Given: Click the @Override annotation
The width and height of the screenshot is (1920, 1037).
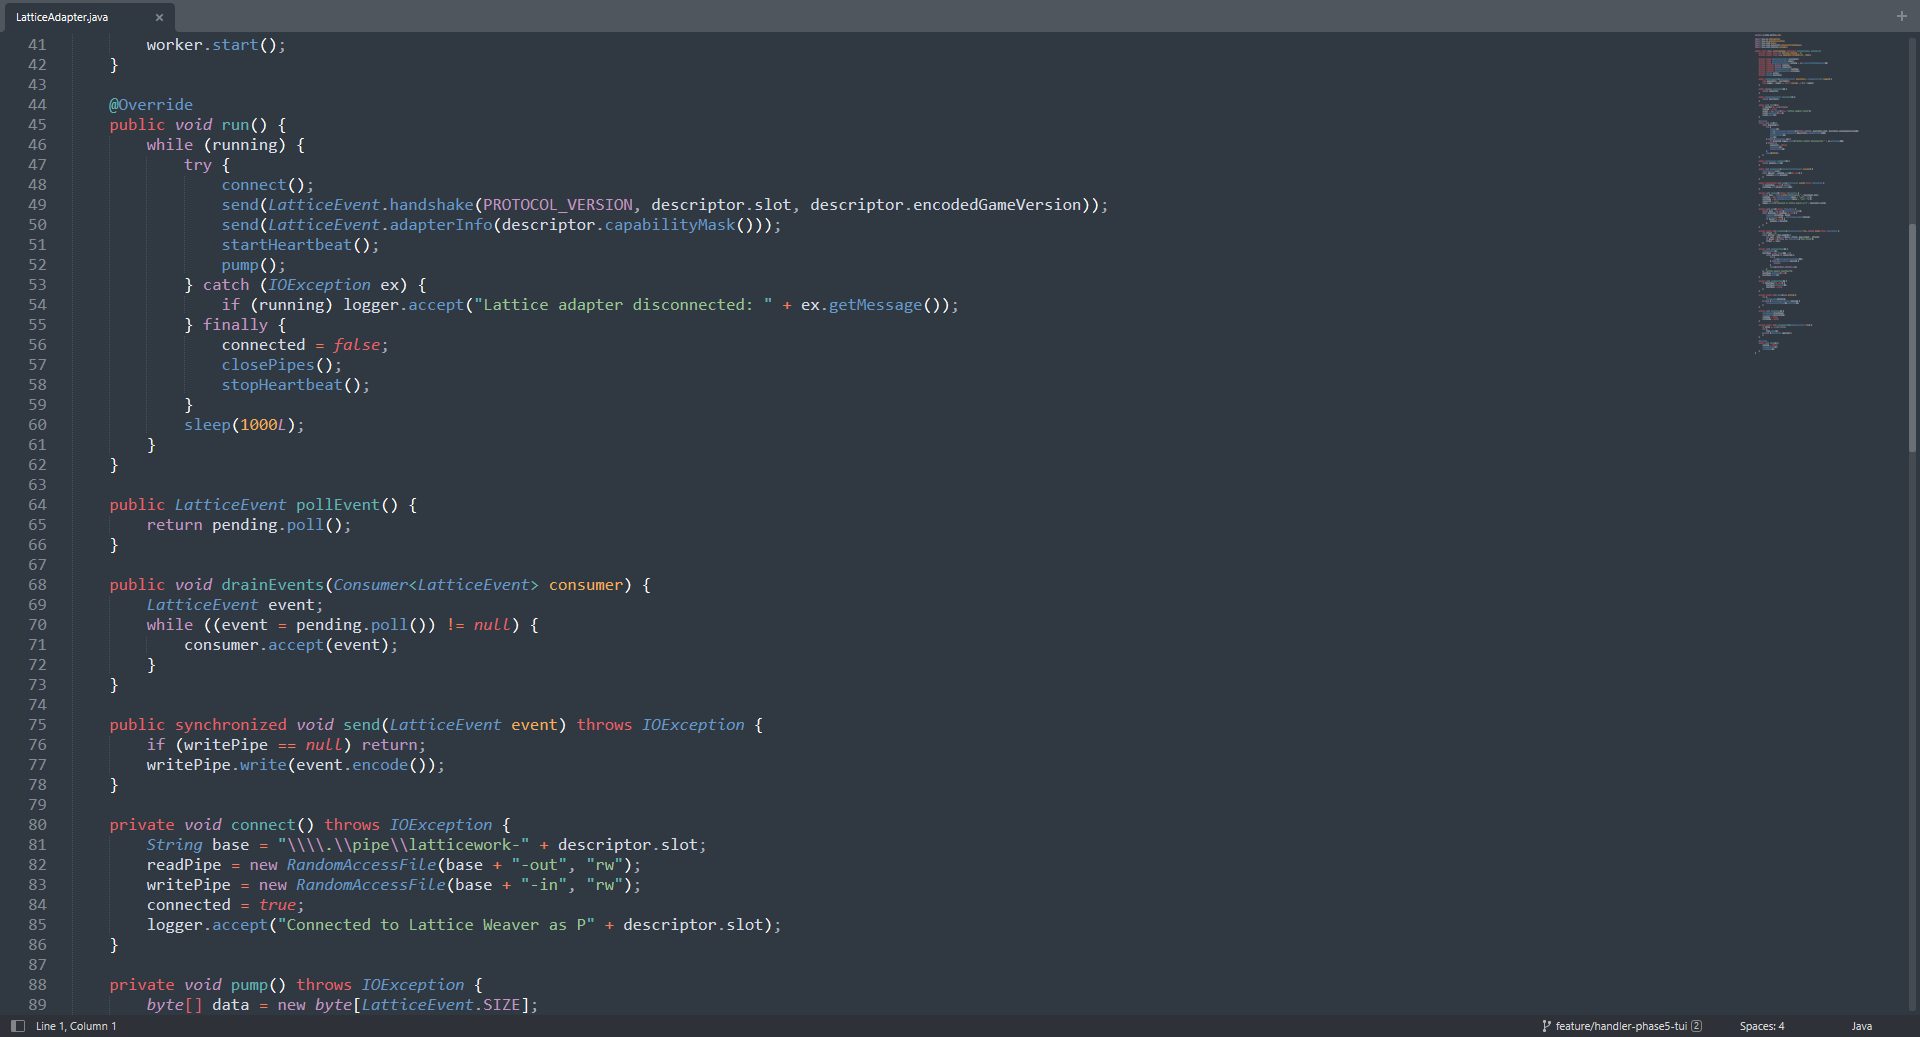Looking at the screenshot, I should click(x=151, y=105).
